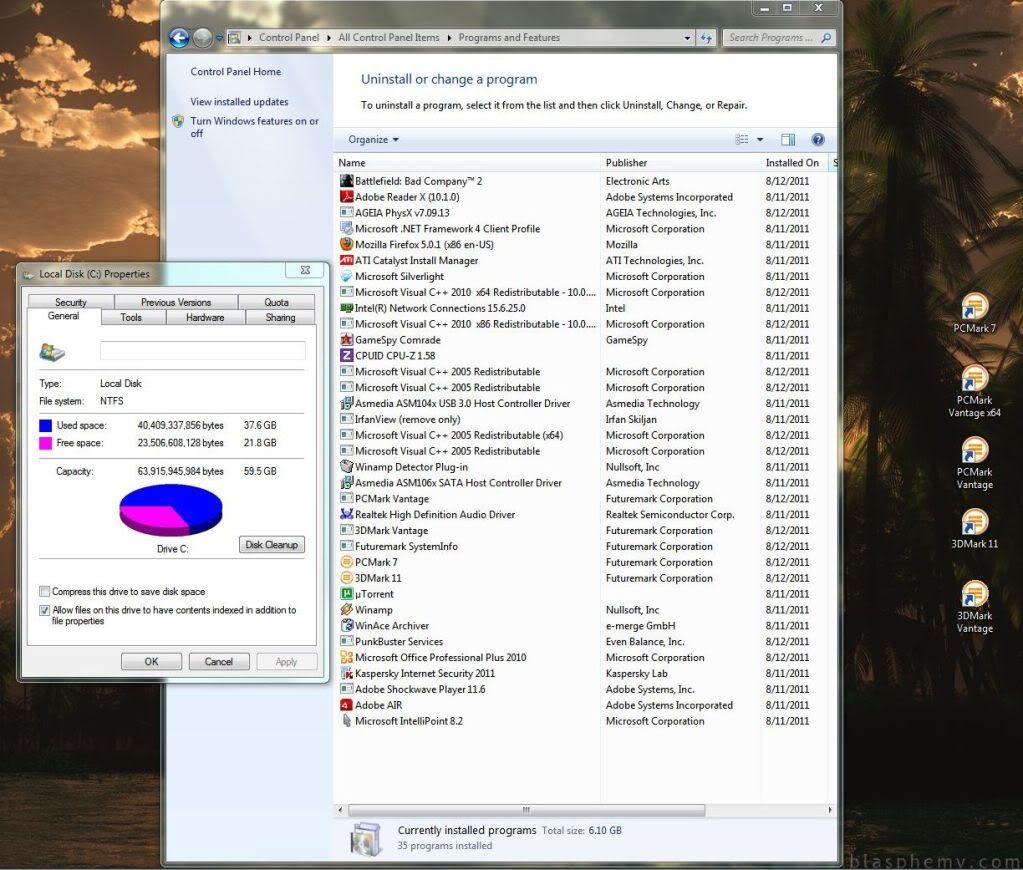Viewport: 1023px width, 870px height.
Task: Click the help question mark icon
Action: 817,139
